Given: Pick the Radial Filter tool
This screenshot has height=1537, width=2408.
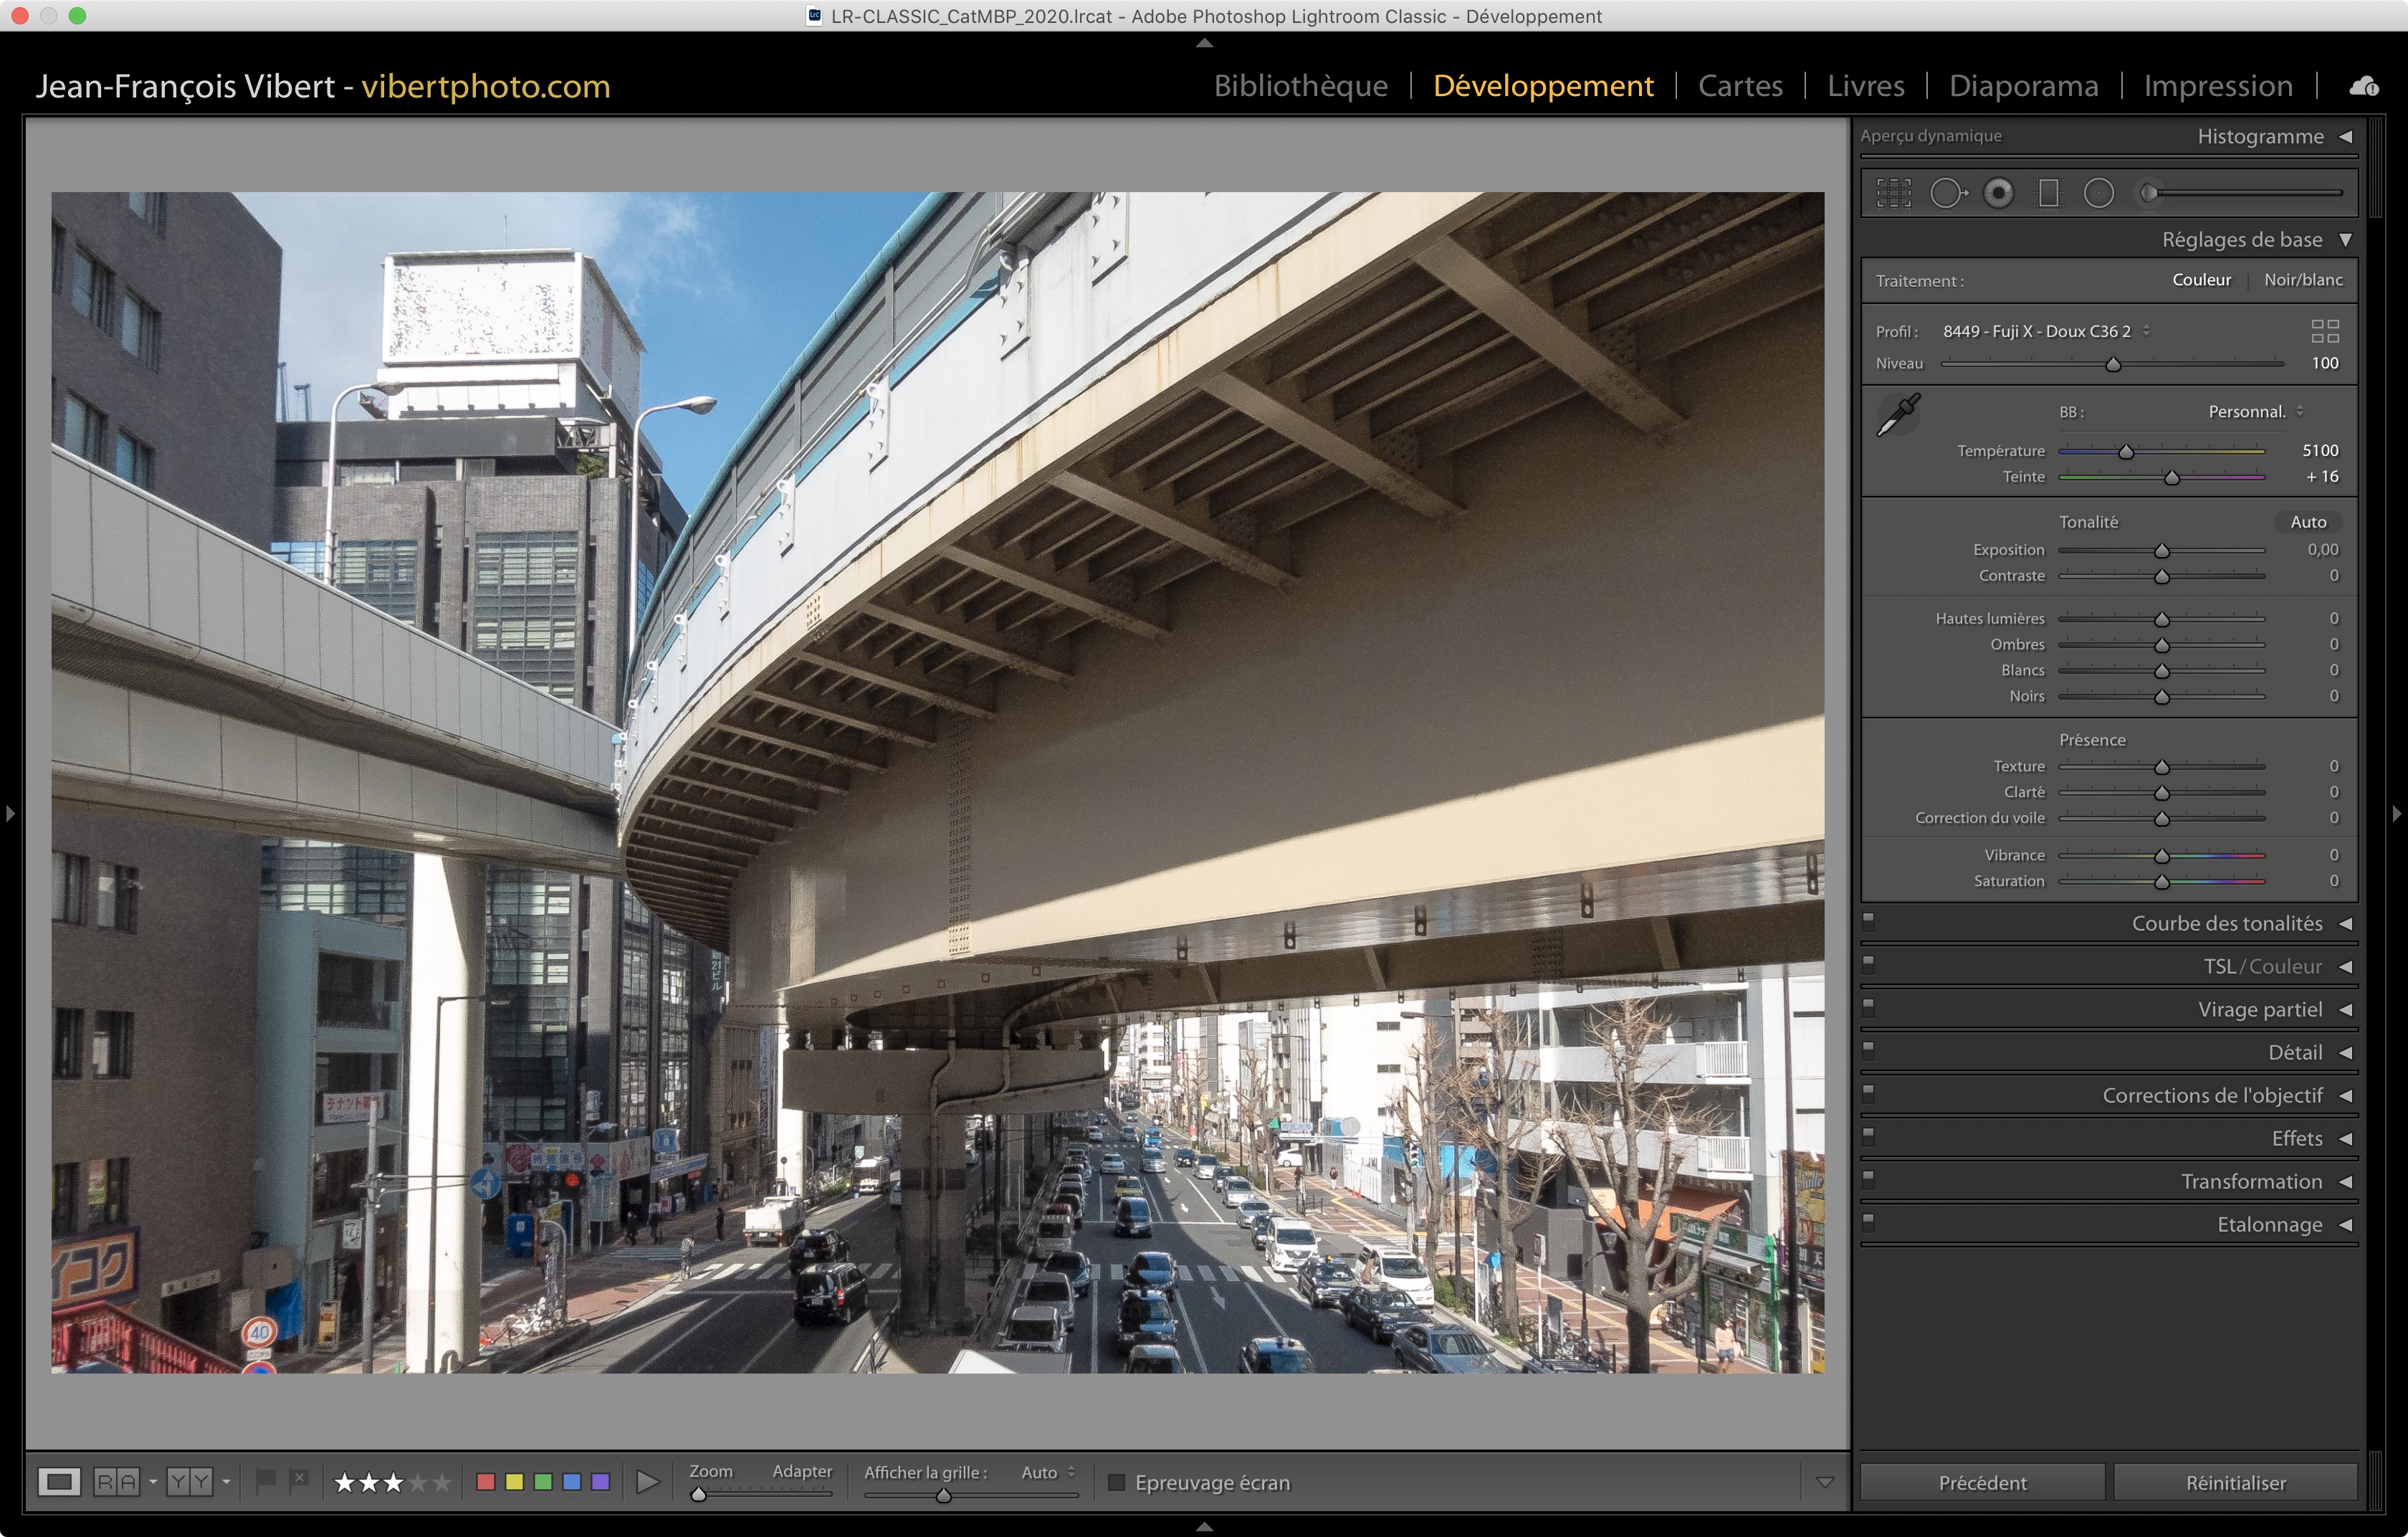Looking at the screenshot, I should (x=2098, y=193).
